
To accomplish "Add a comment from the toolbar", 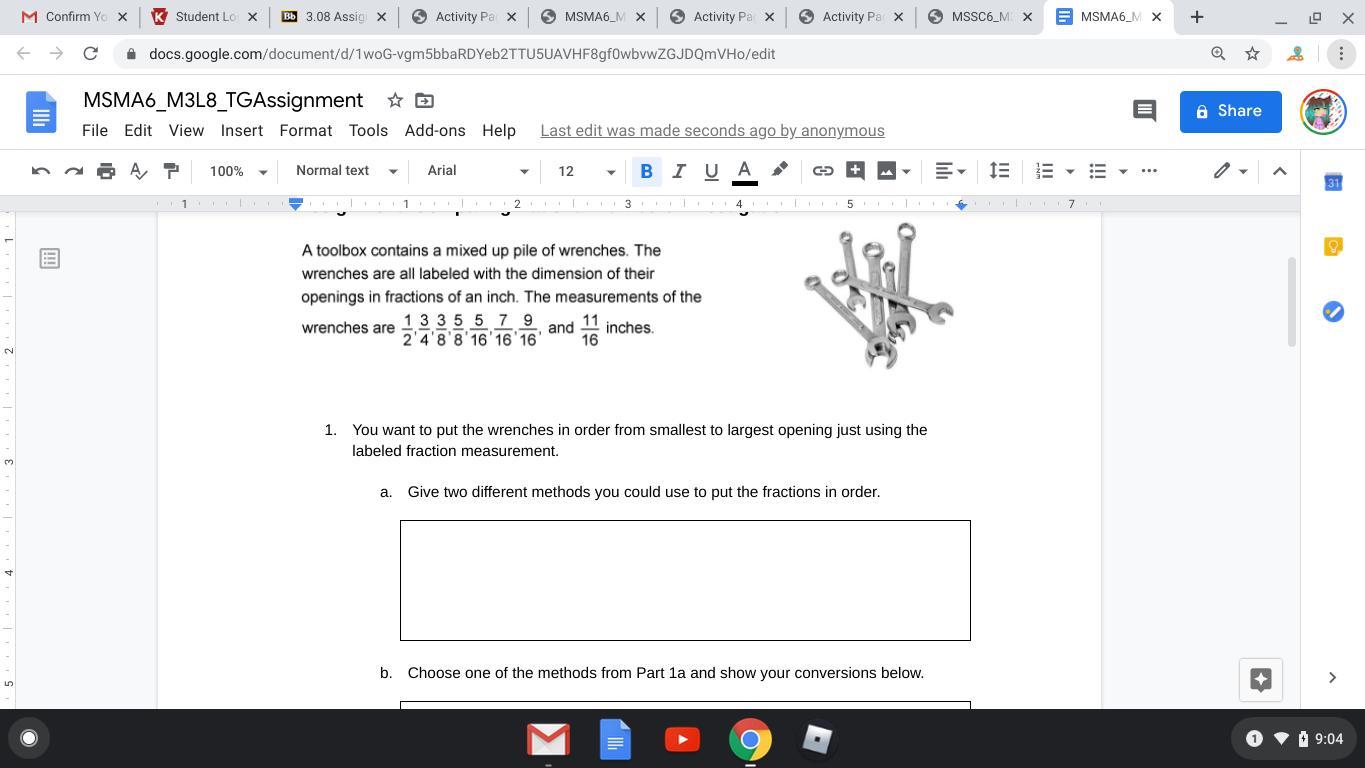I will [855, 171].
